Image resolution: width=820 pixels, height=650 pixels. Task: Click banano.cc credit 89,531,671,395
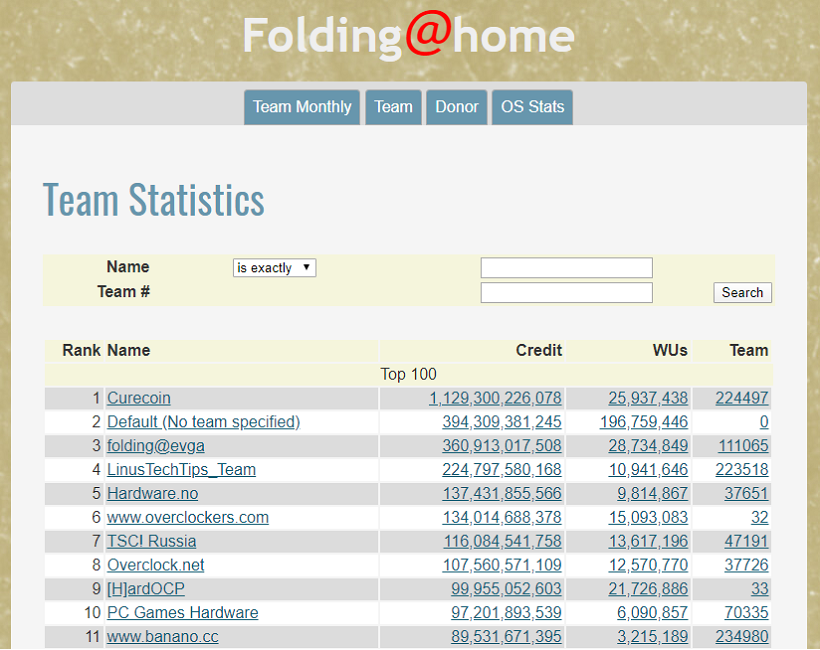[506, 636]
